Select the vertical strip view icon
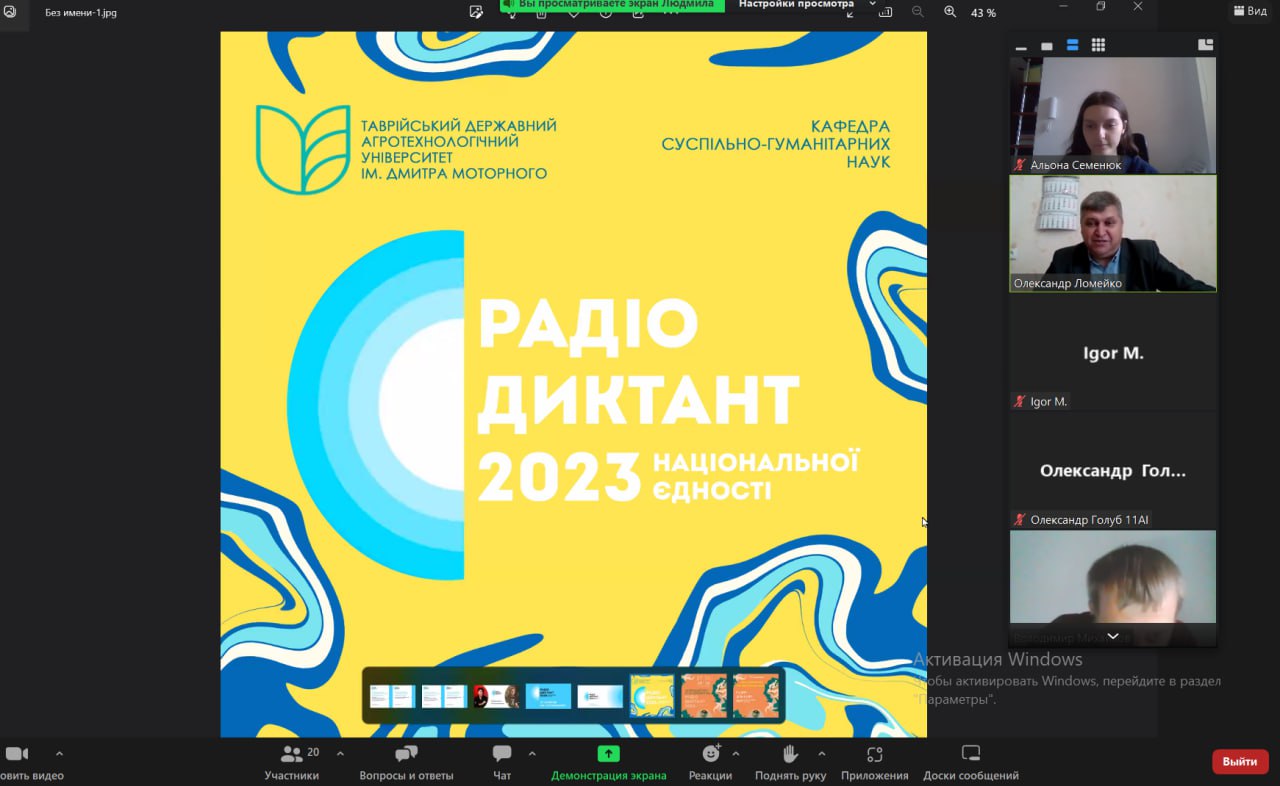 point(1073,45)
